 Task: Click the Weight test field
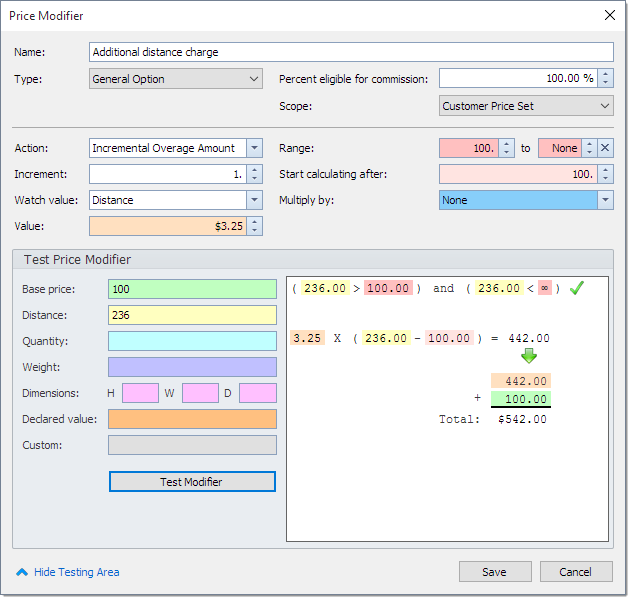(192, 367)
